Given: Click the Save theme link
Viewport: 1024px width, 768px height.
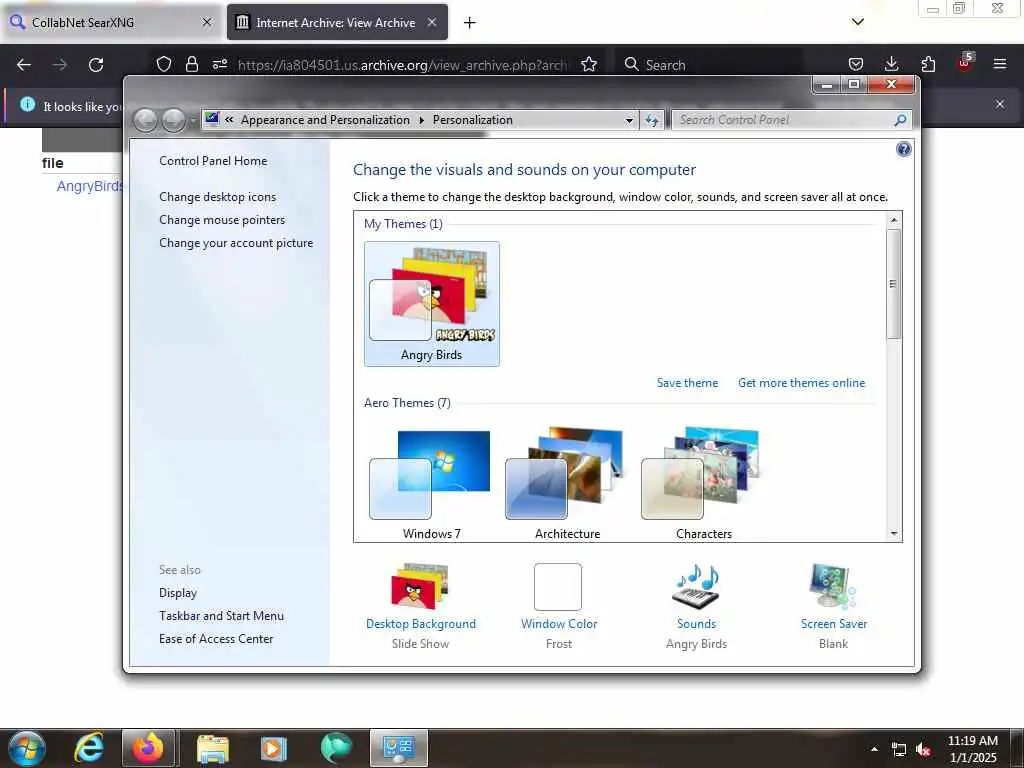Looking at the screenshot, I should (x=687, y=383).
